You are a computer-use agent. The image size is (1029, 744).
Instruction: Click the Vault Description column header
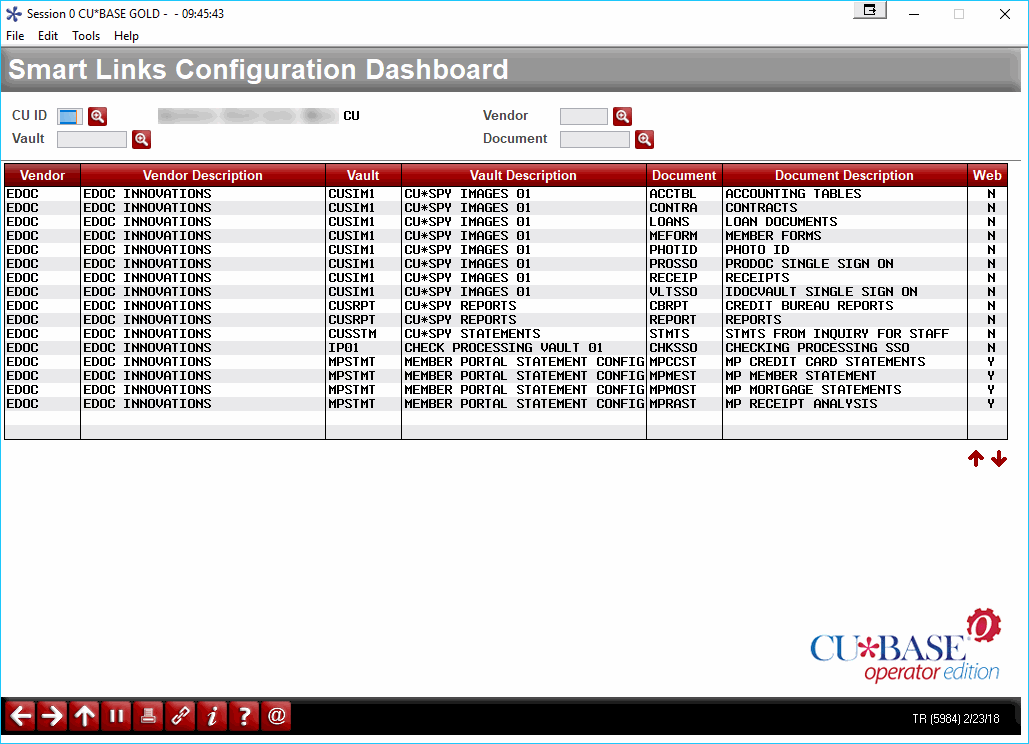(x=523, y=175)
